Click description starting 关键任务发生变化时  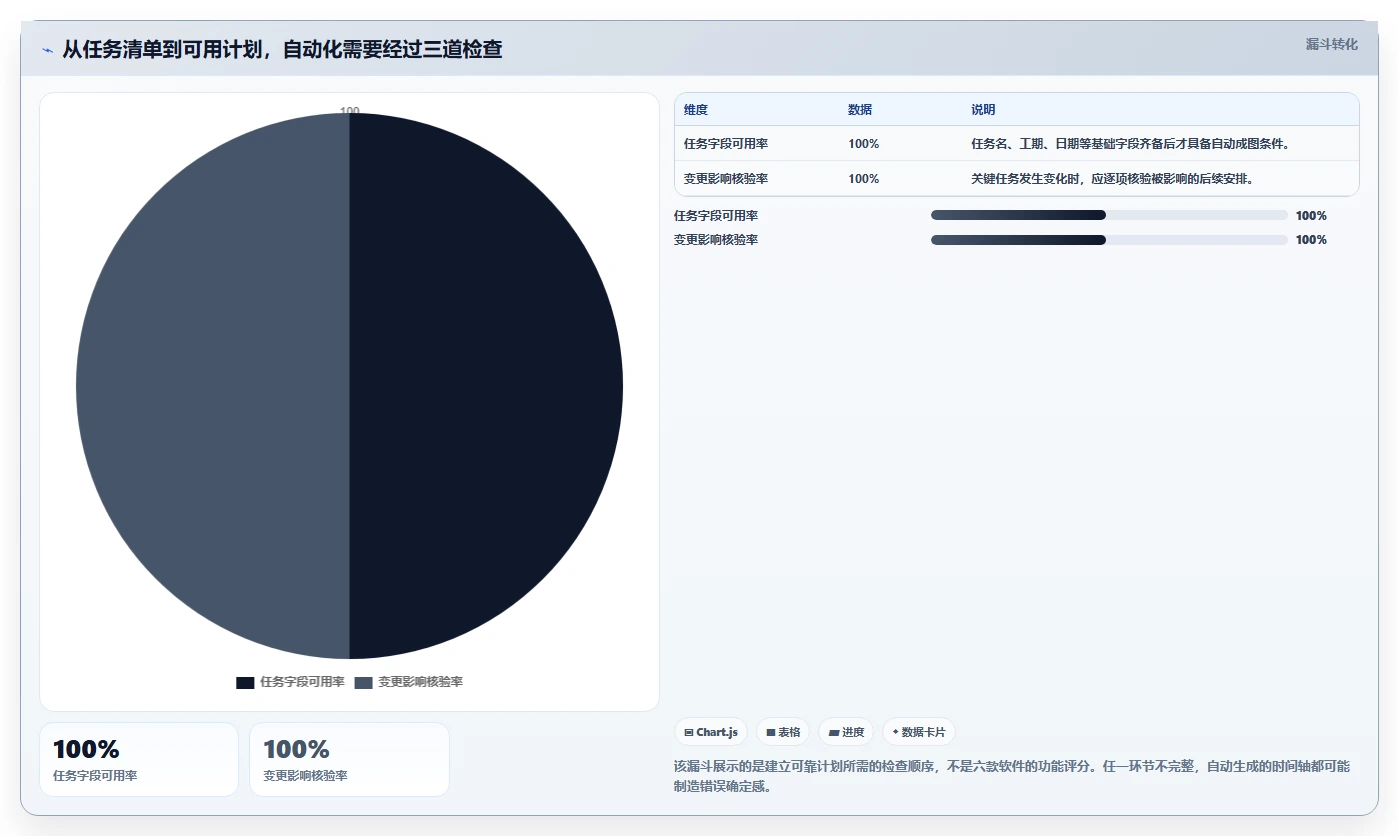[x=1112, y=179]
